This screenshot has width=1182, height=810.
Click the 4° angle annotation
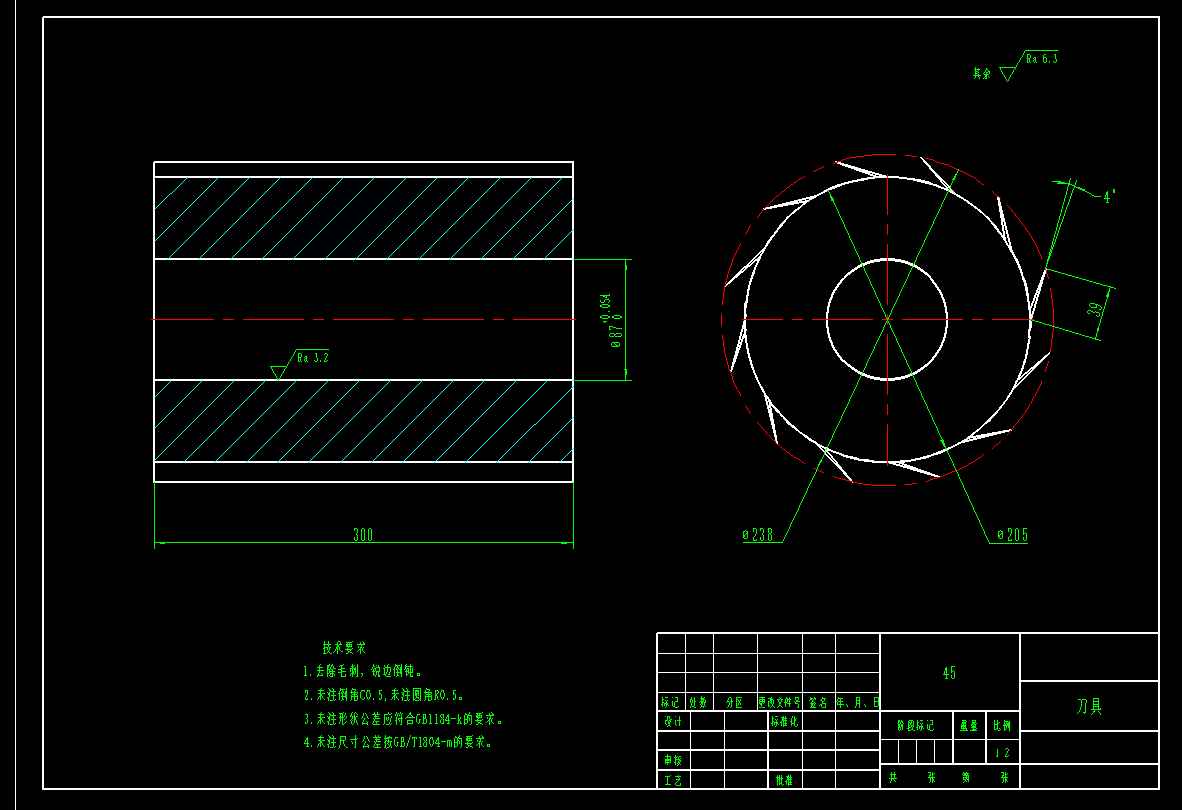click(x=1109, y=197)
